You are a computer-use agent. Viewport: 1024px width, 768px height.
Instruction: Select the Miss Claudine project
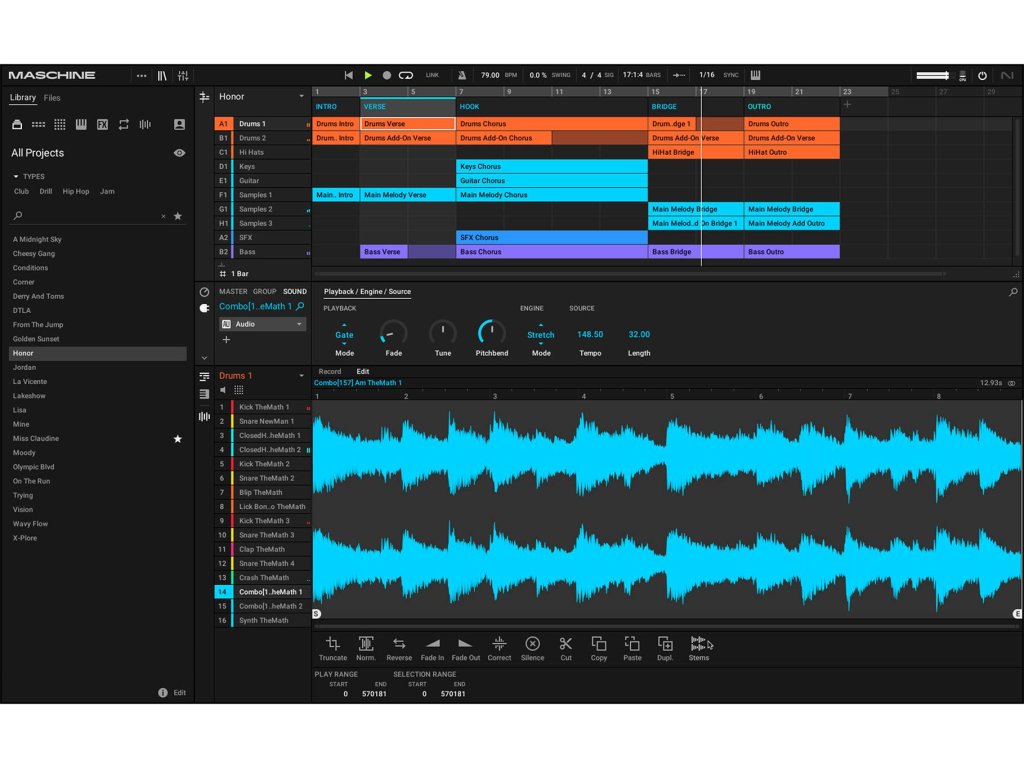pyautogui.click(x=98, y=438)
